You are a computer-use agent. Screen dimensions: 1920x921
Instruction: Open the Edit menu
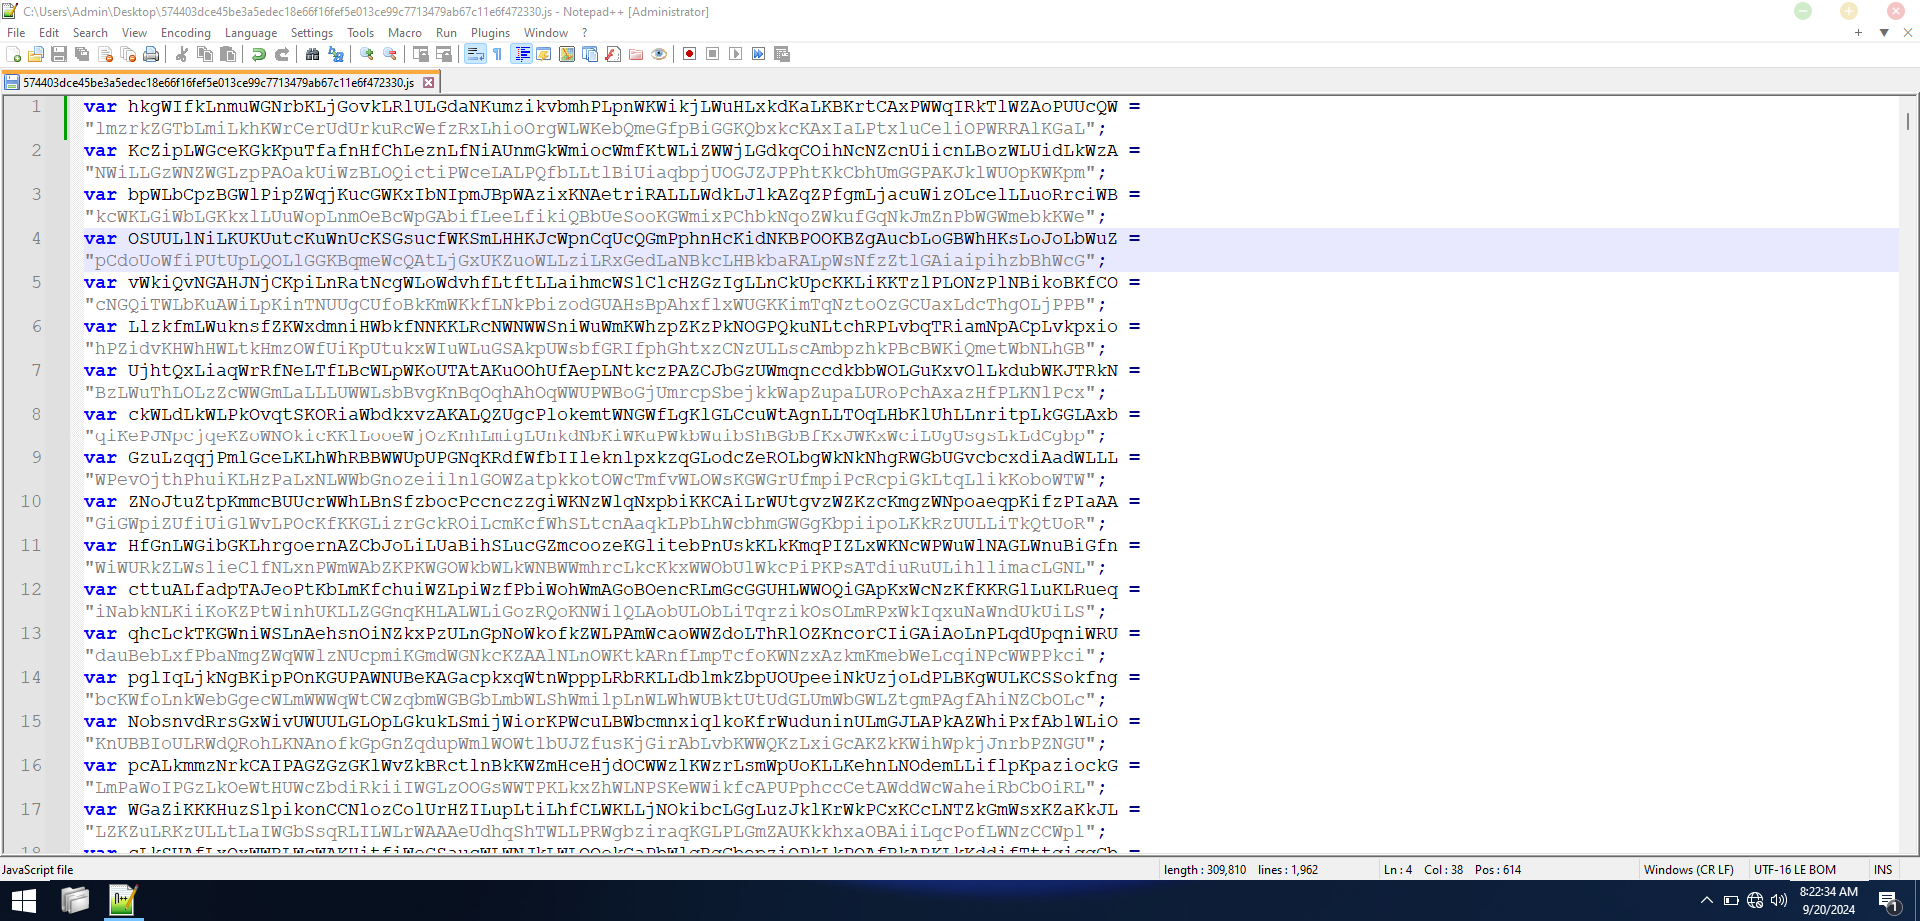(x=49, y=33)
